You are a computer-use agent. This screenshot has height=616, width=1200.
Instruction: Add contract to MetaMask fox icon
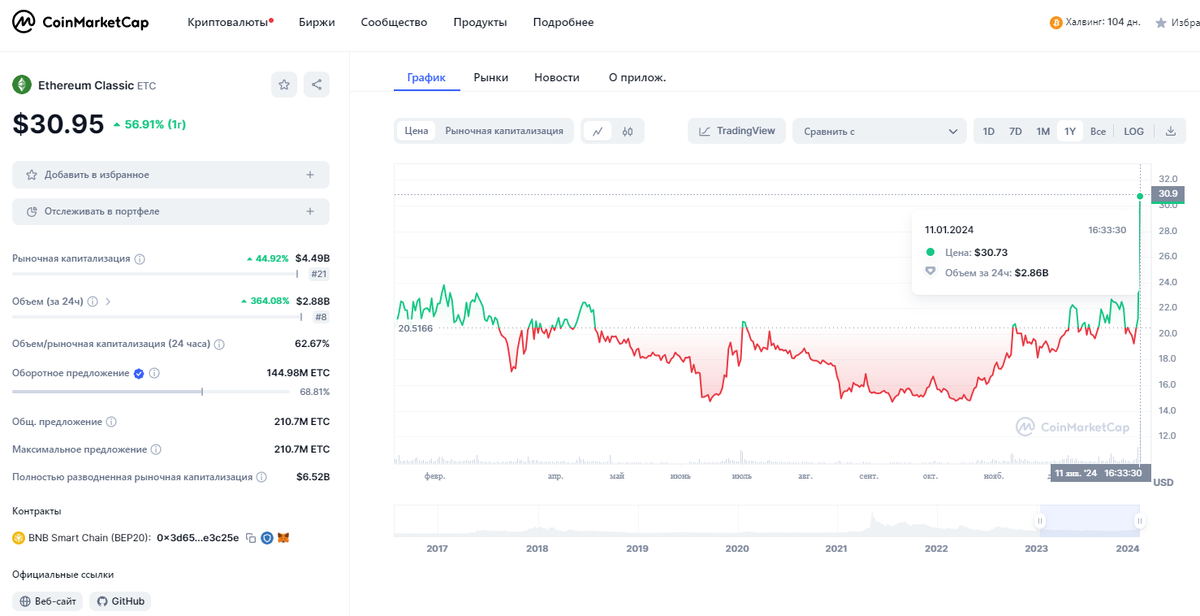coord(283,538)
